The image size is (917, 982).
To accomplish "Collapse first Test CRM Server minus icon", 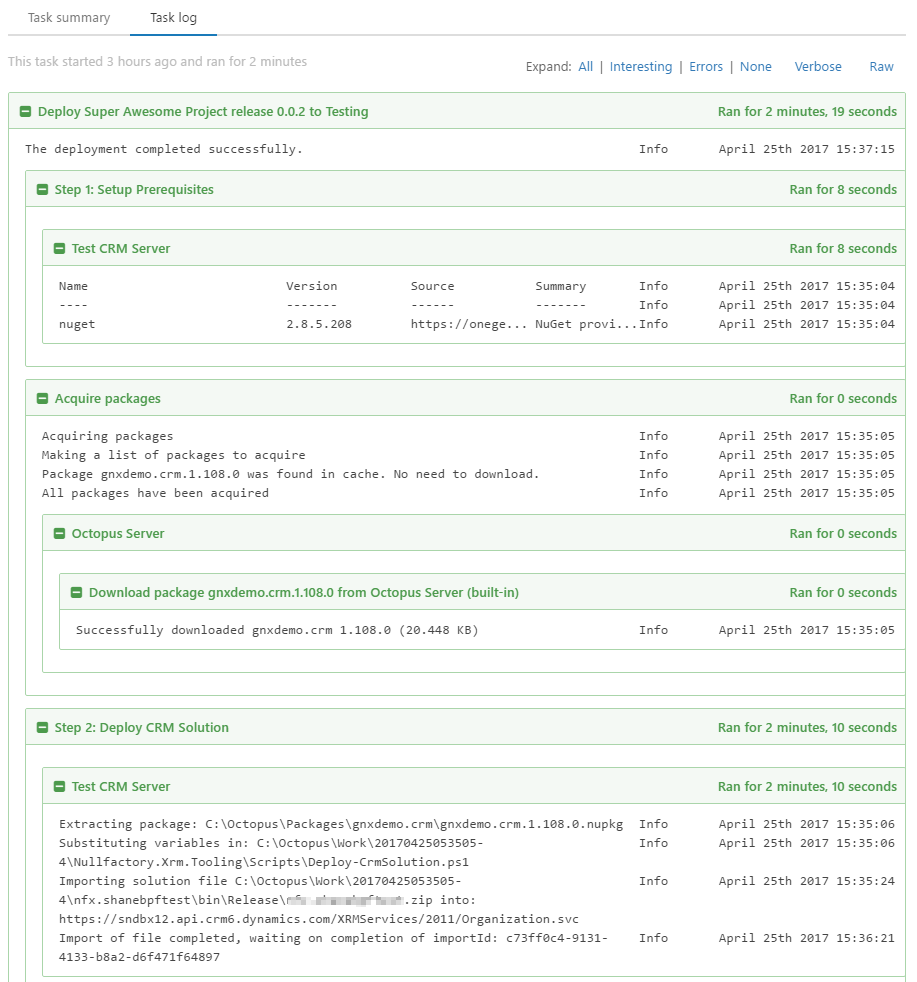I will 59,249.
